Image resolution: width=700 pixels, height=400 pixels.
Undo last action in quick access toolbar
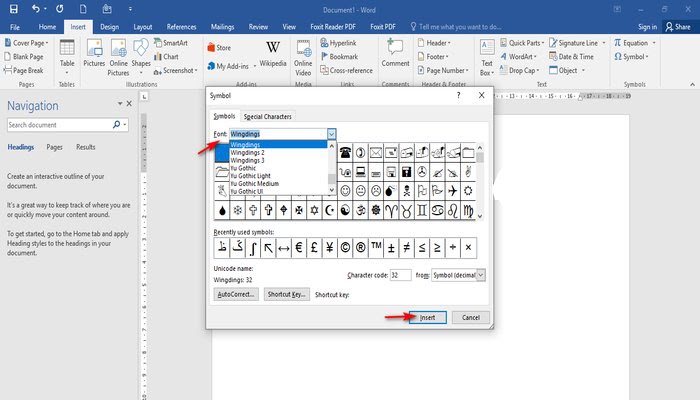[x=35, y=9]
